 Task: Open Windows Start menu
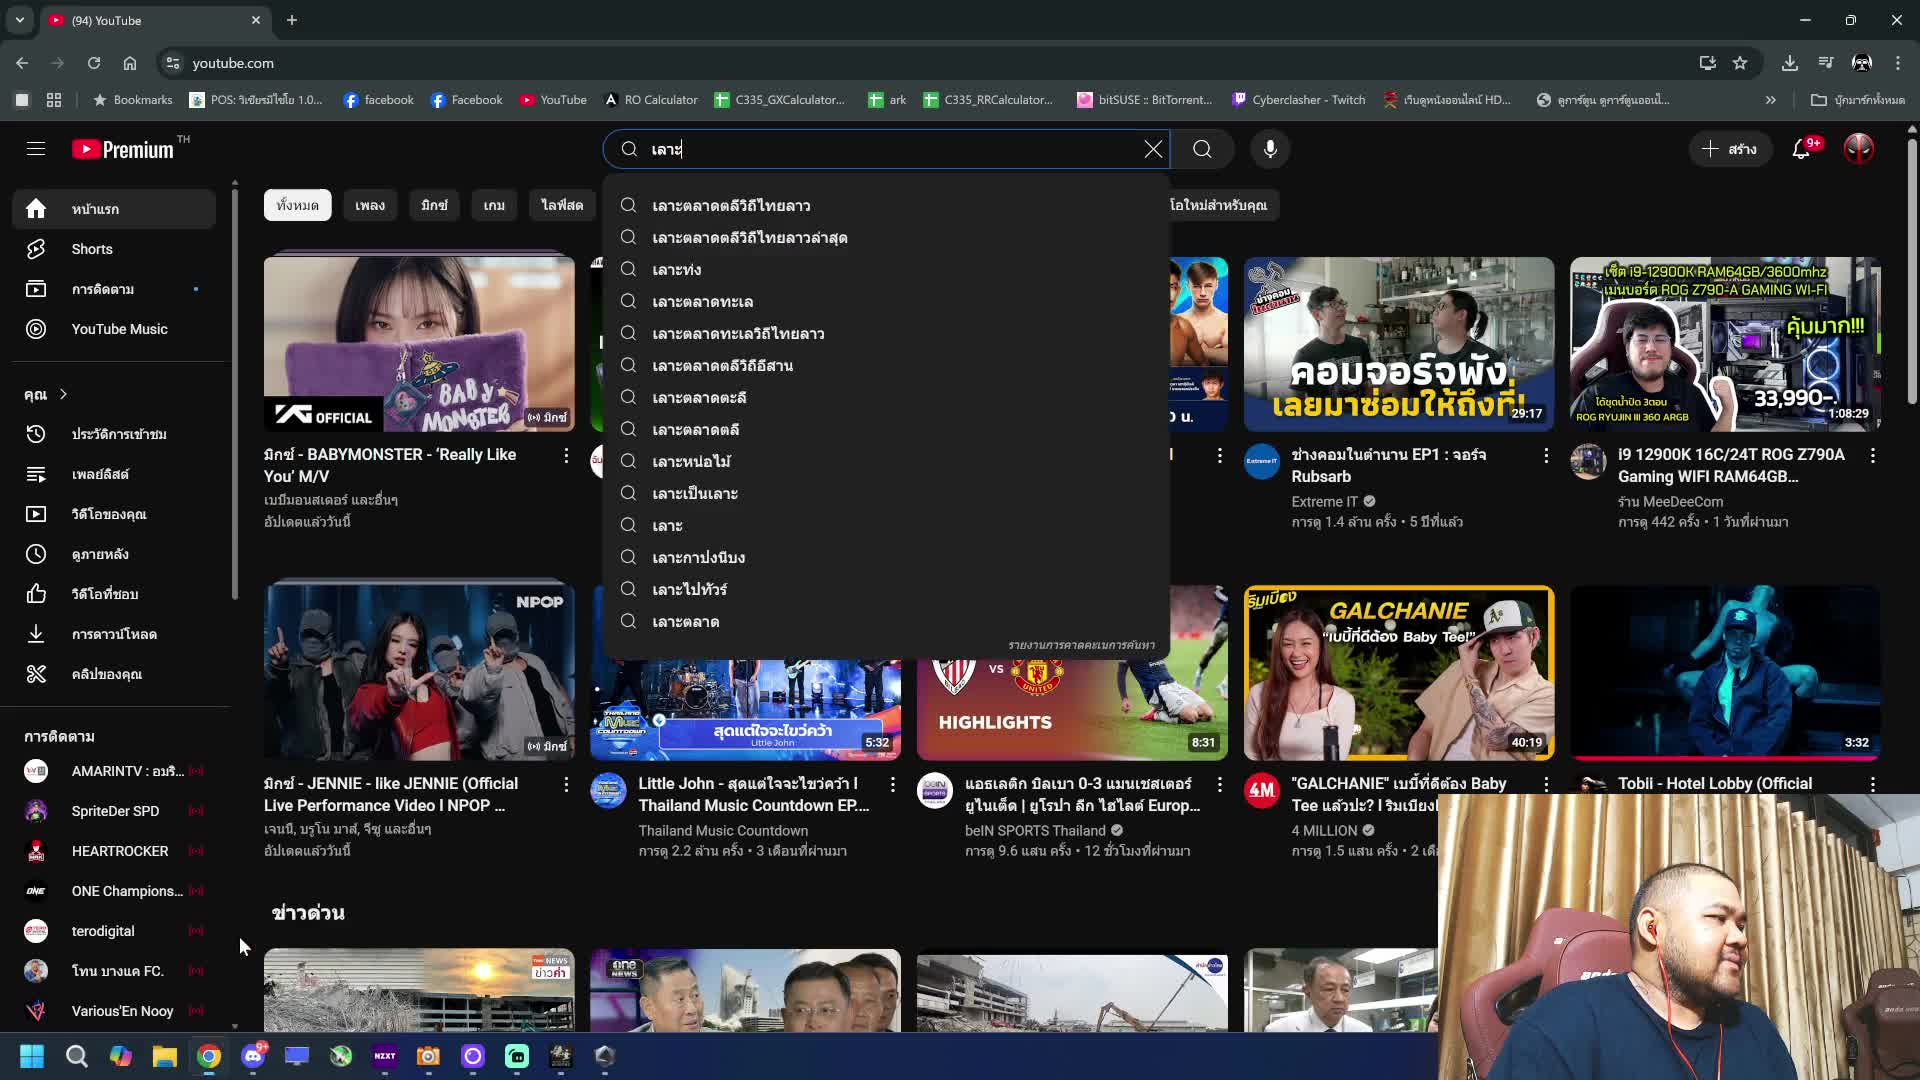pos(32,1056)
